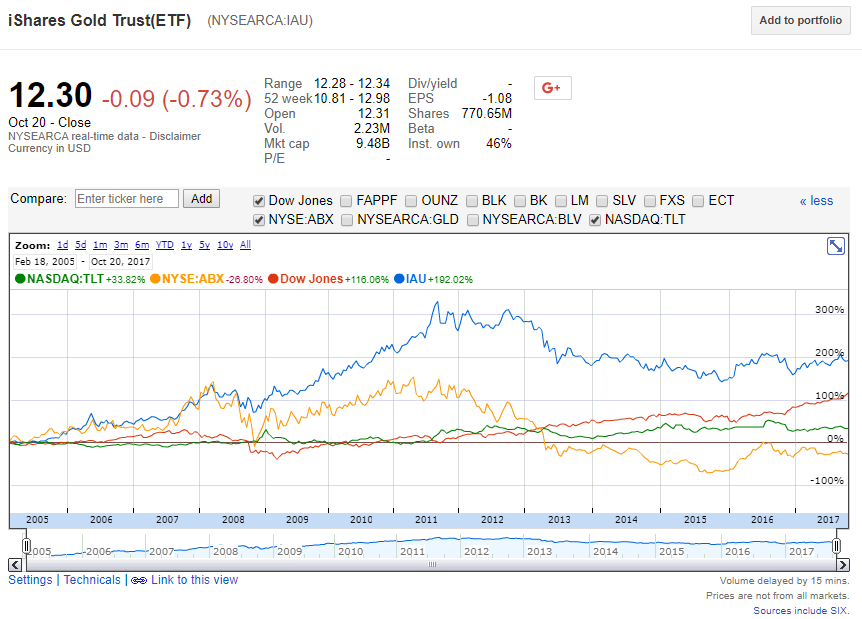Click the horizontal scrollbar thumb under the chart
The image size is (862, 619).
point(432,565)
